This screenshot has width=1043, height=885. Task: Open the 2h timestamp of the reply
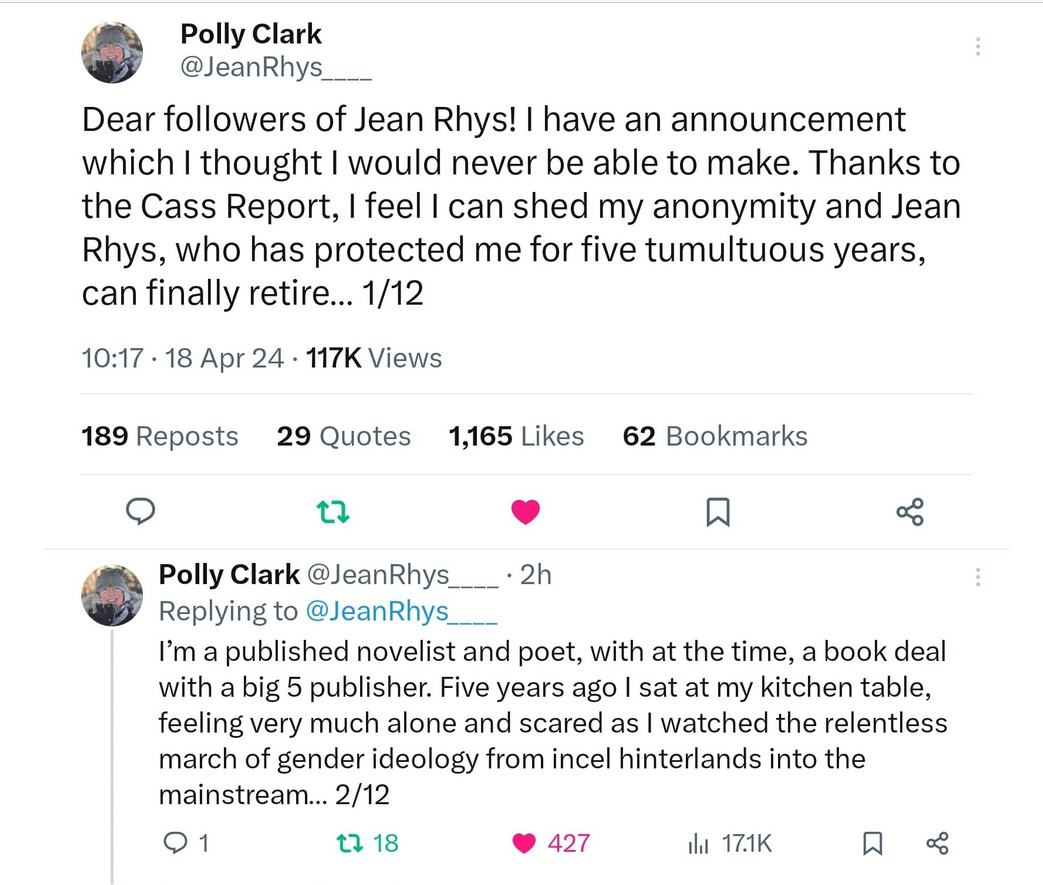[x=534, y=574]
